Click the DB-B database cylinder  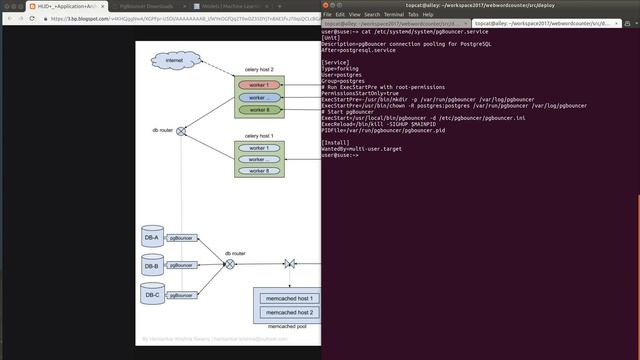coord(152,265)
